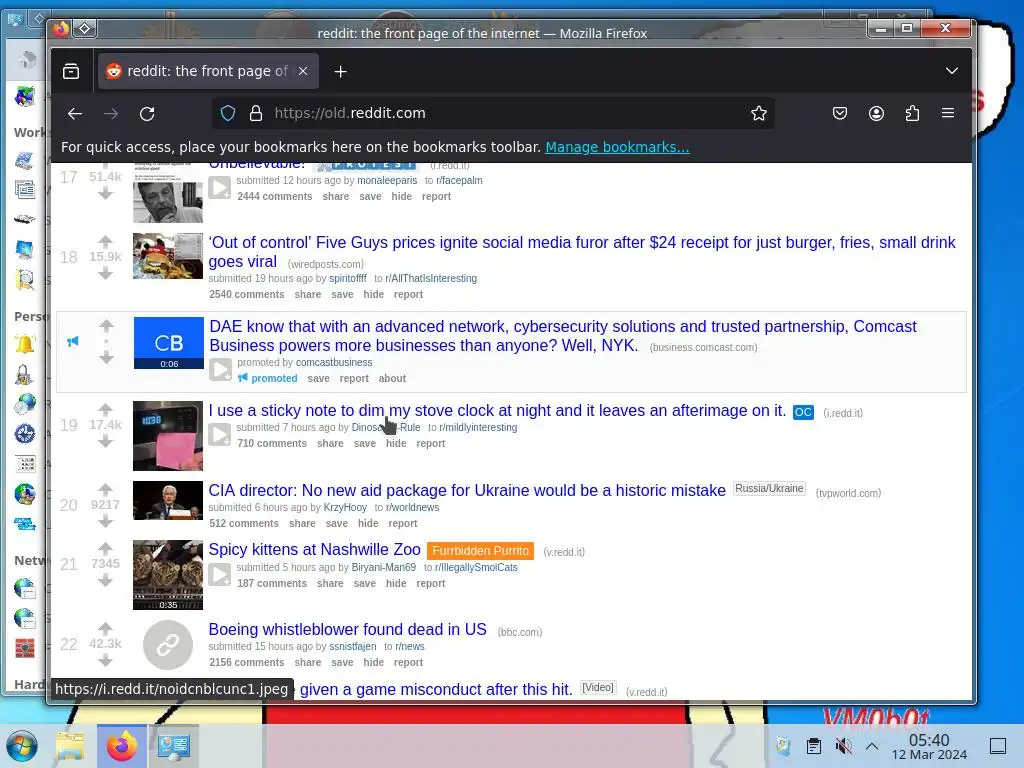Open Spicy kittens at Nashwille Zoo headline
Screen dimensions: 1024x768
(314, 550)
